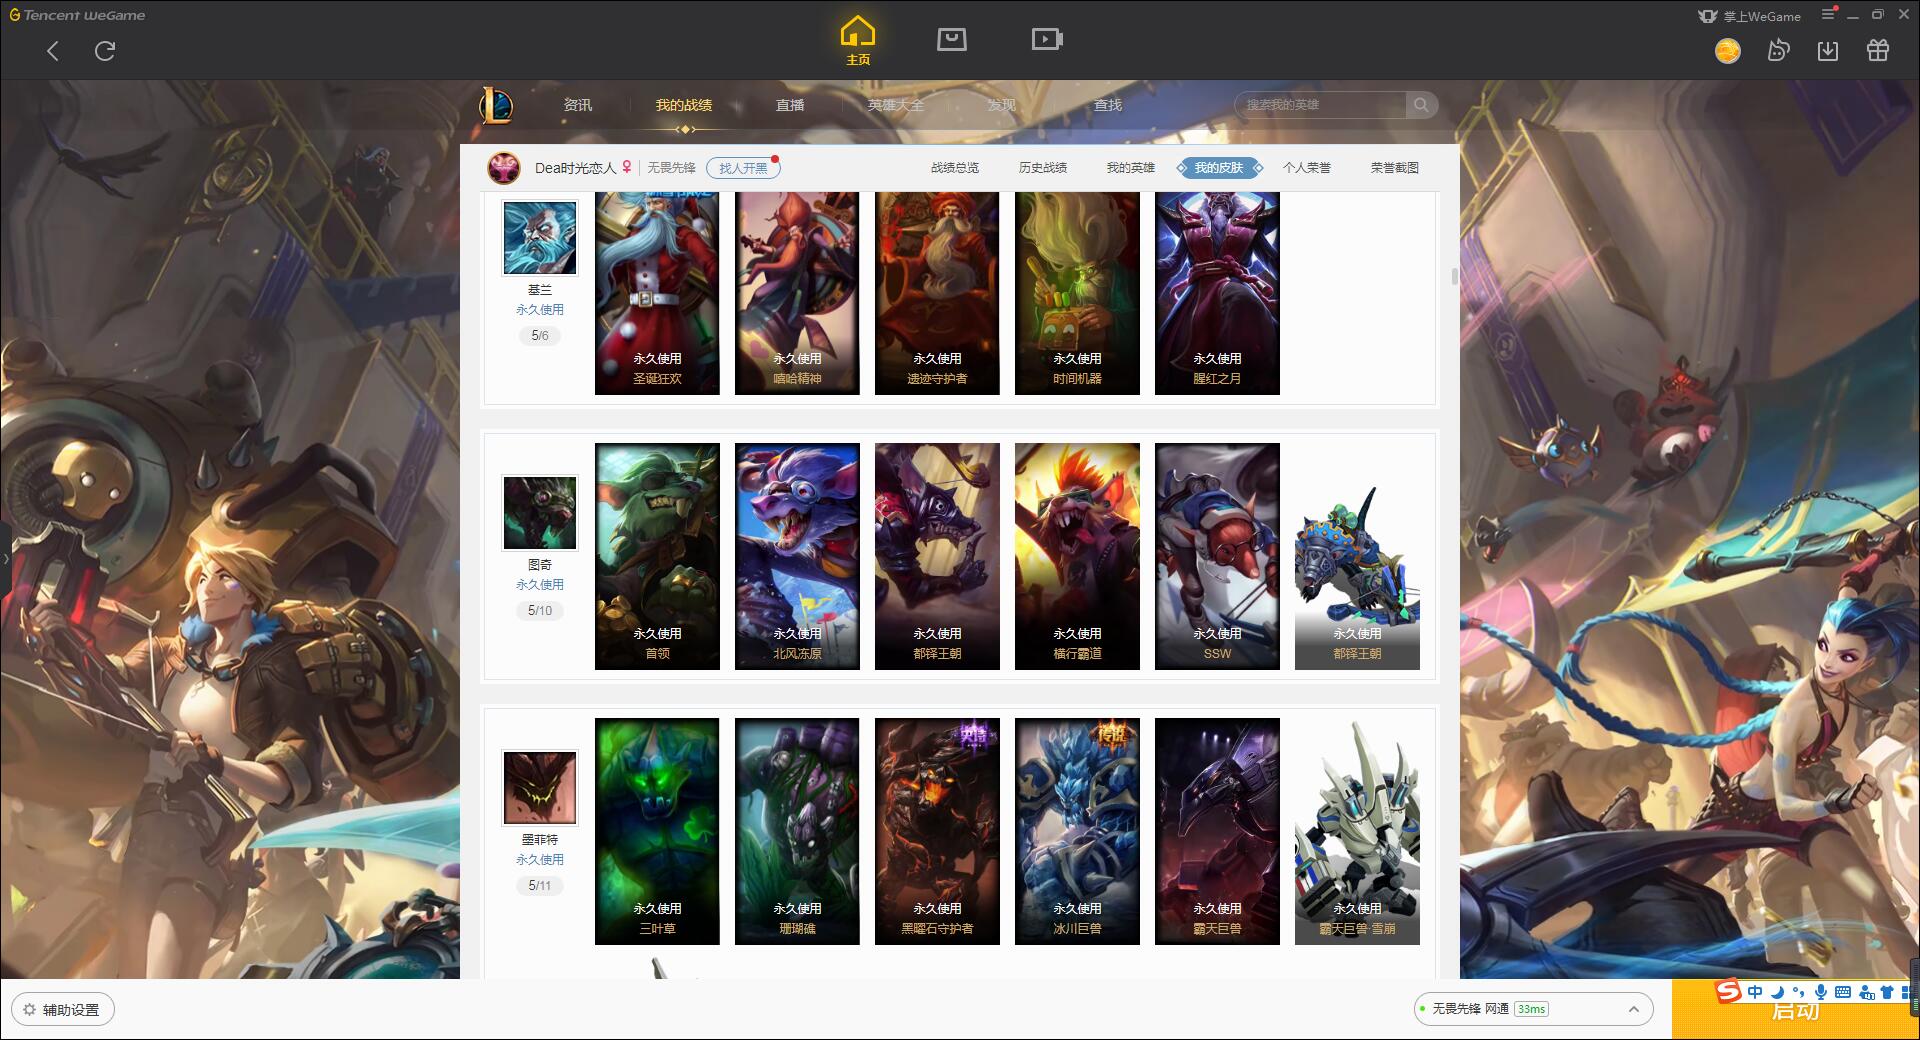Click the gear icon in 辅助设置

tap(30, 1010)
